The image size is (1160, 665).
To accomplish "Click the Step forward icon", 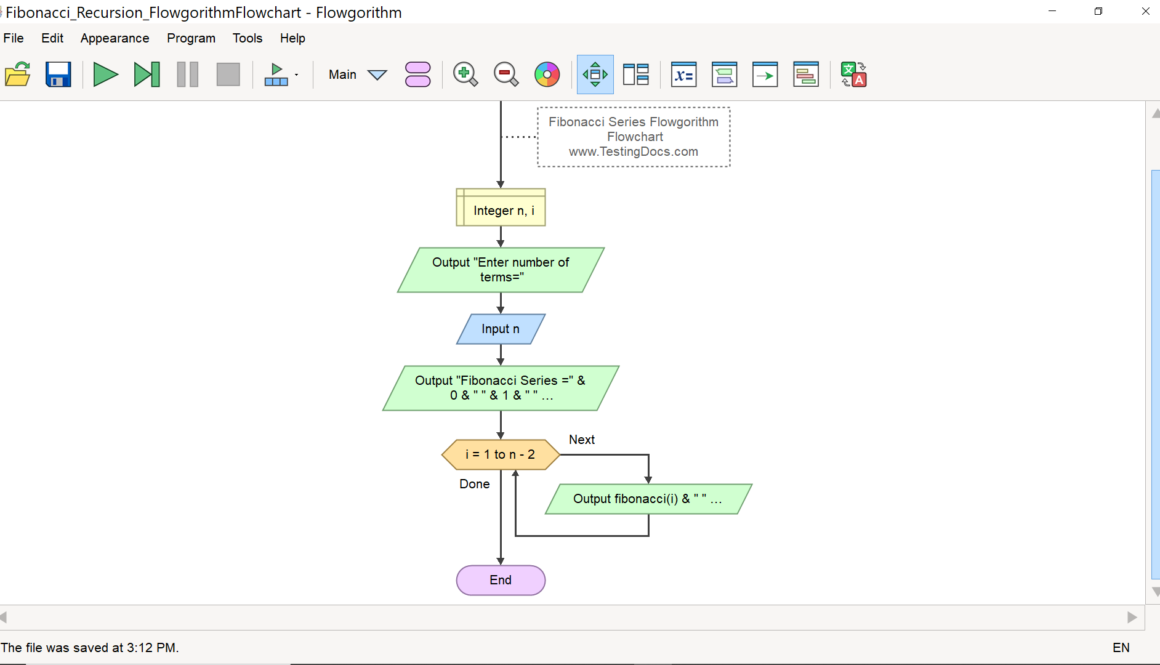I will click(x=146, y=75).
